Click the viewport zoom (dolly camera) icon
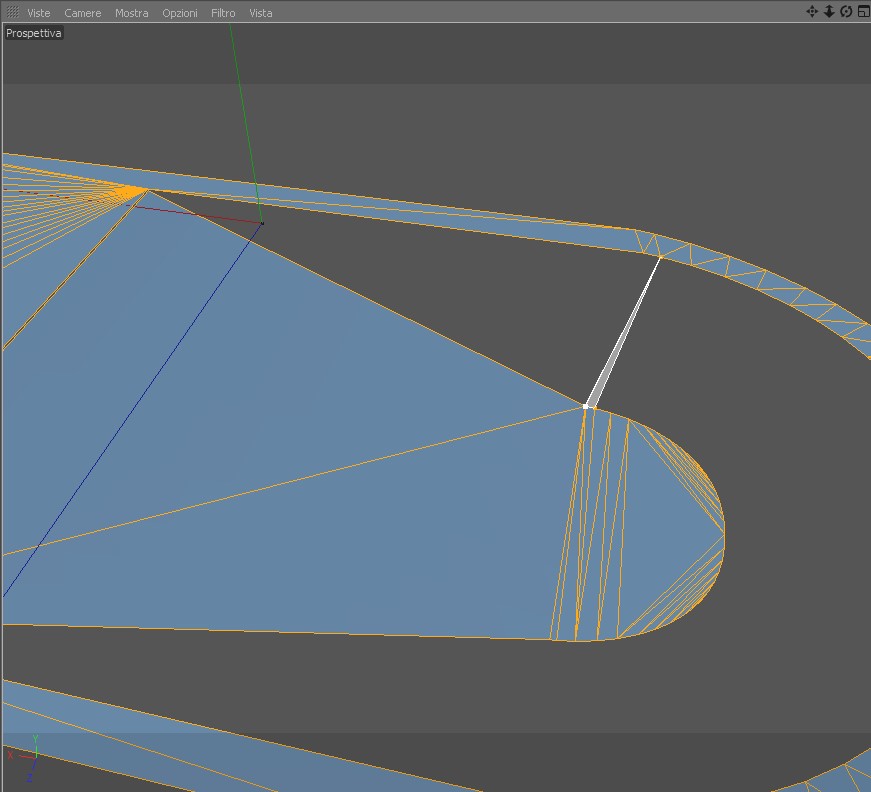The image size is (871, 792). [829, 12]
